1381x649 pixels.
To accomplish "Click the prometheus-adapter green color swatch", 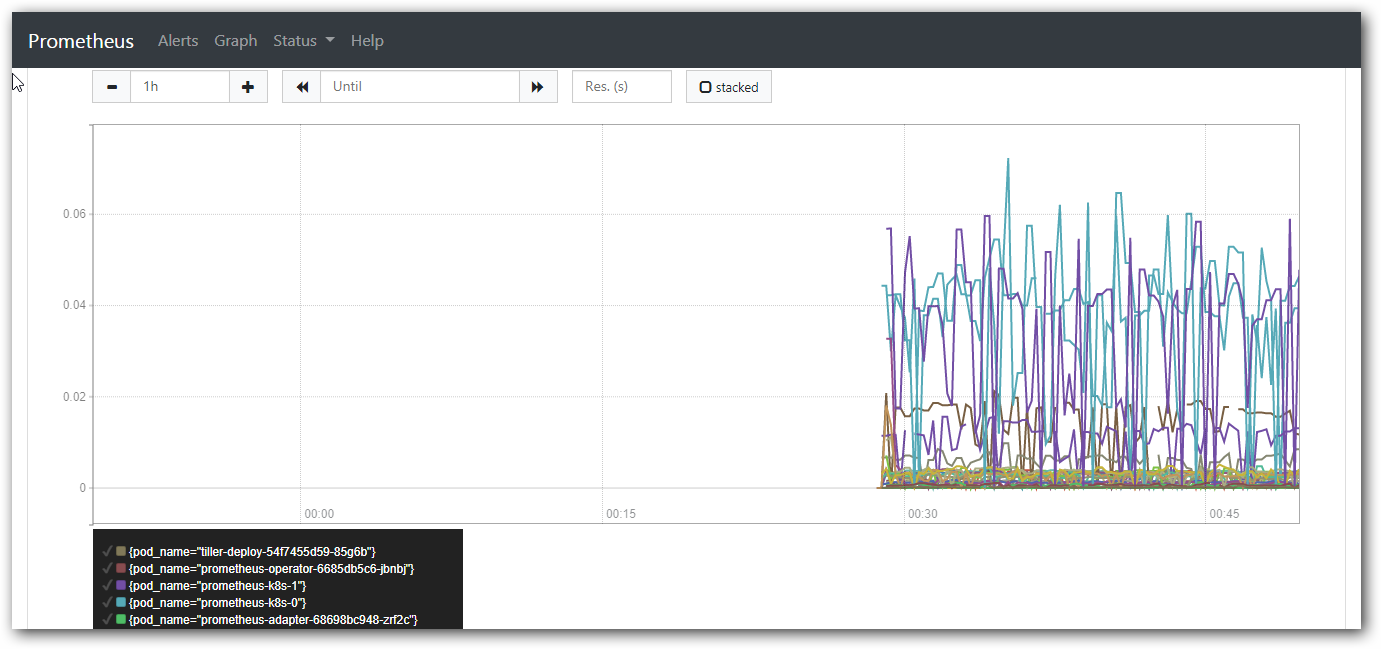I will (121, 619).
